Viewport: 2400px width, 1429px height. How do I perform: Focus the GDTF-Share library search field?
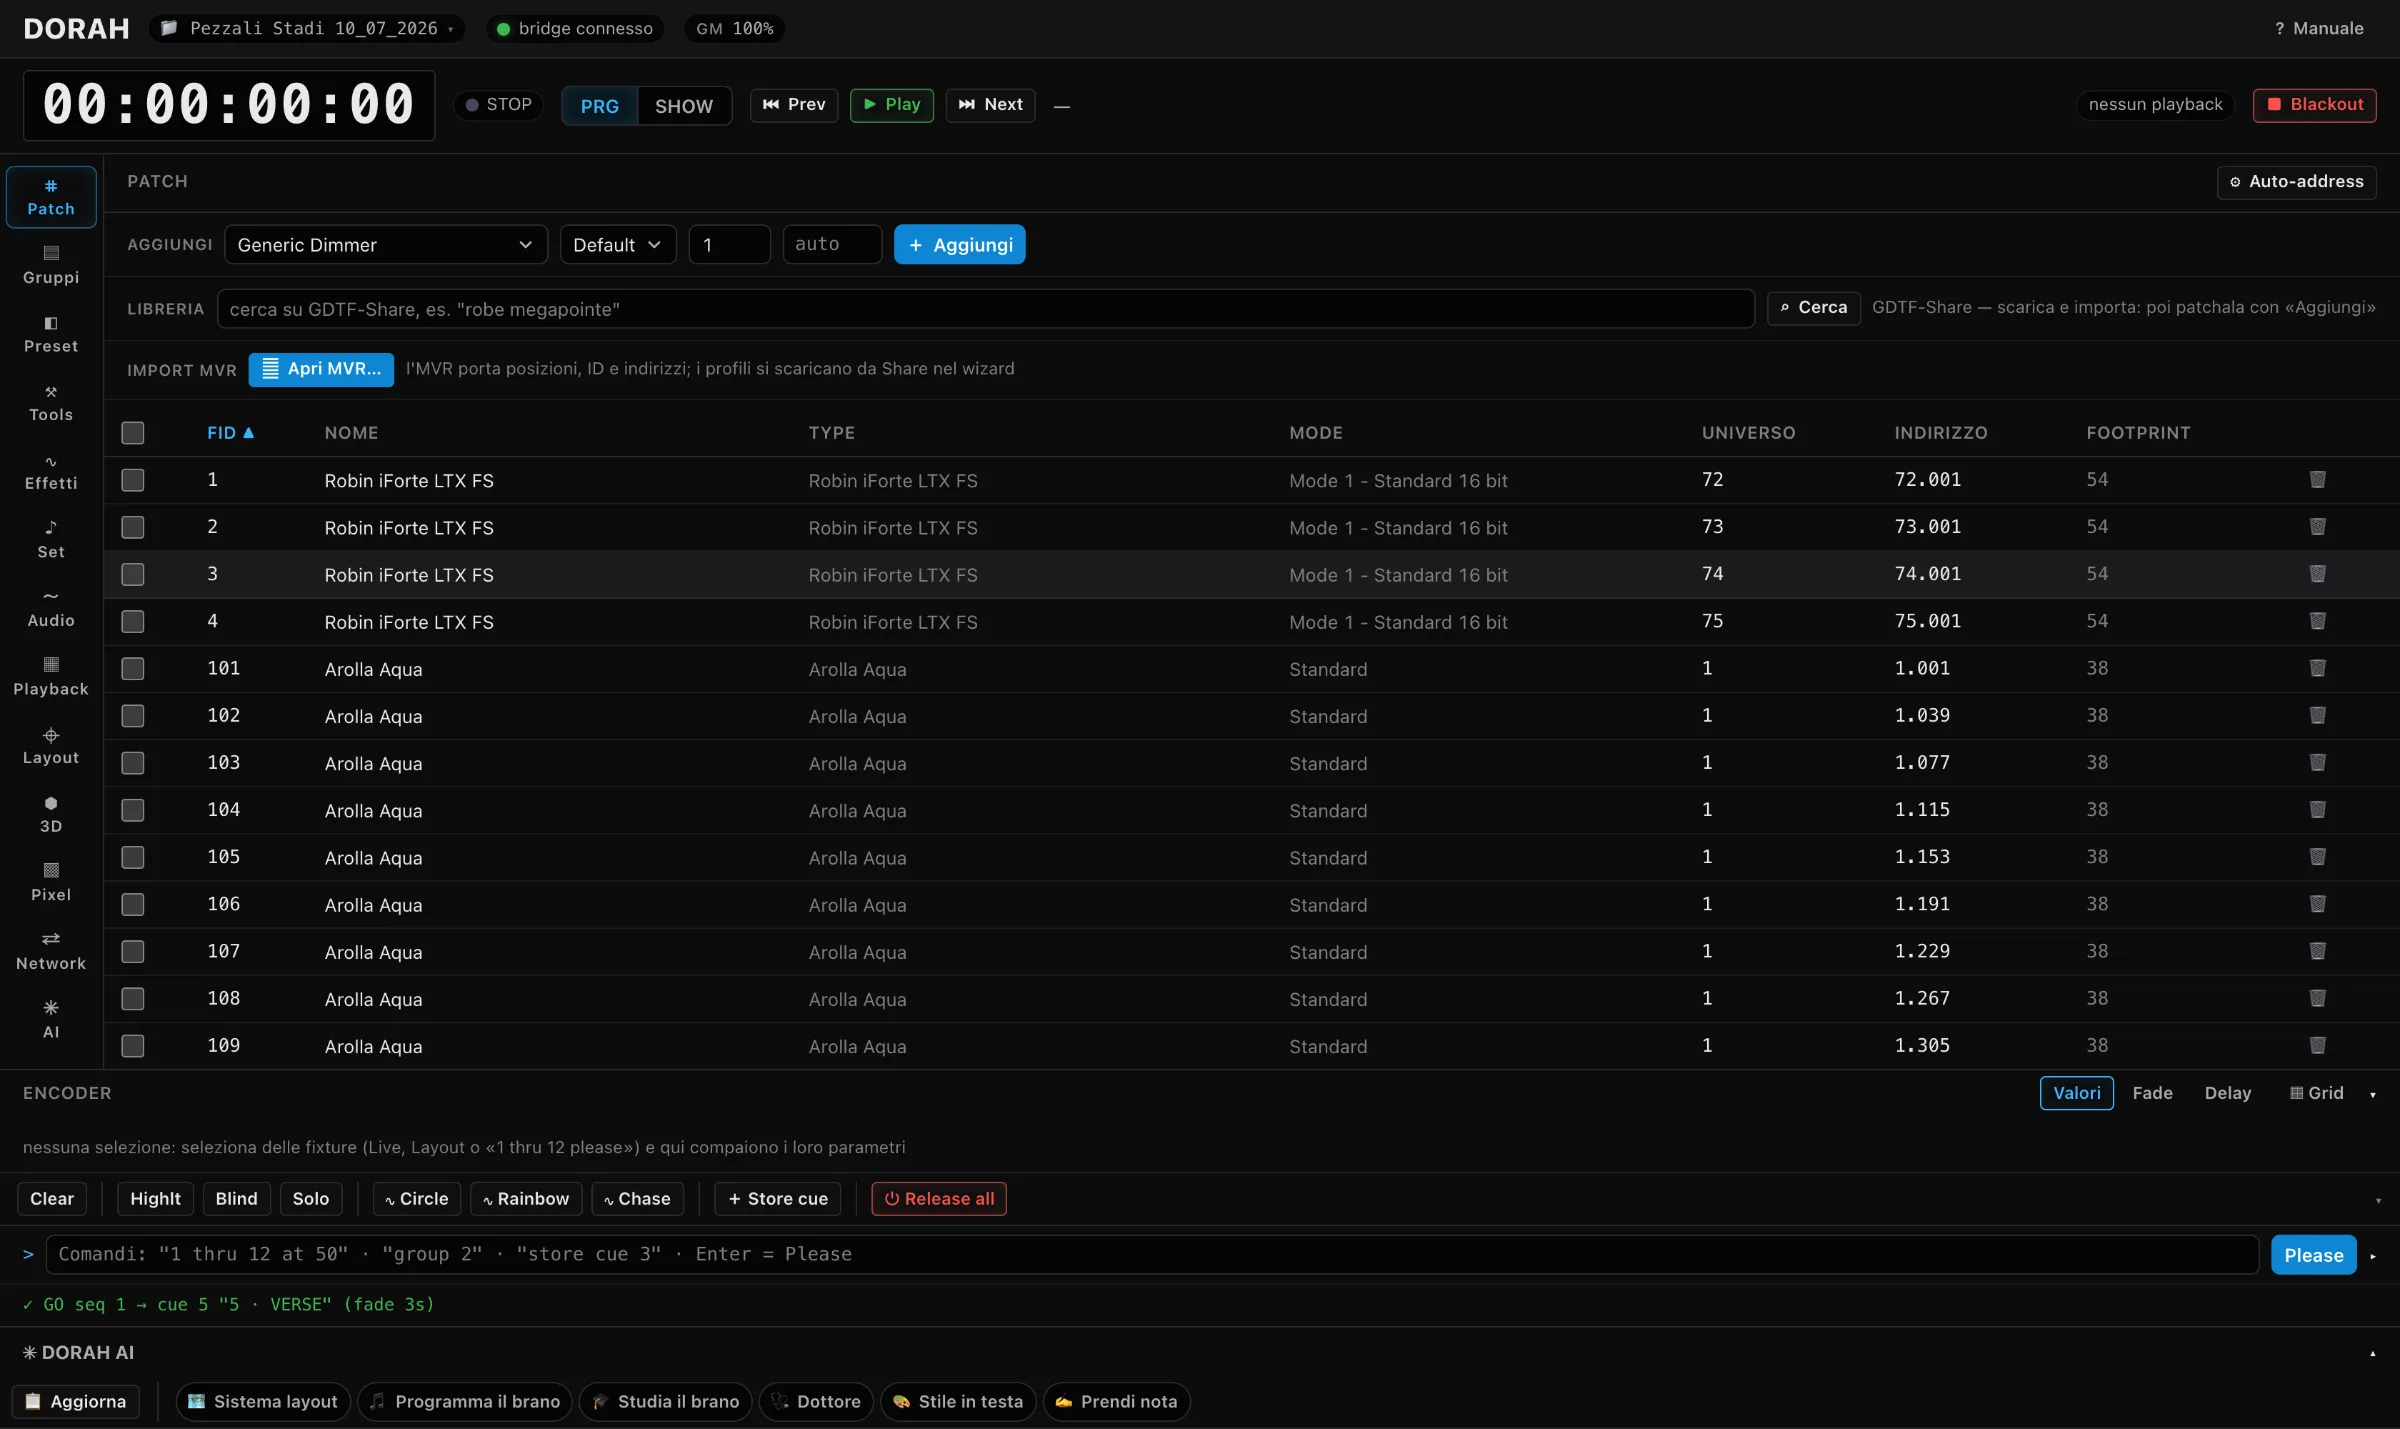pos(985,309)
